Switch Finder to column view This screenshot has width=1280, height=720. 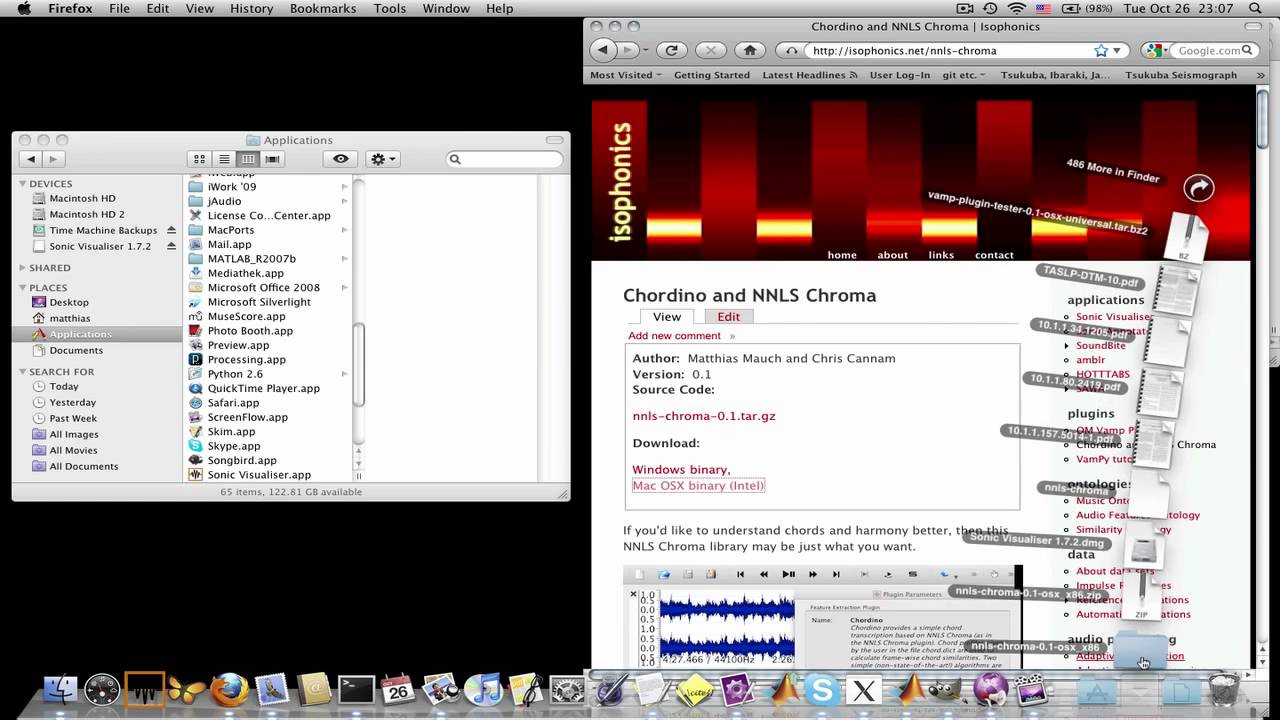(248, 159)
